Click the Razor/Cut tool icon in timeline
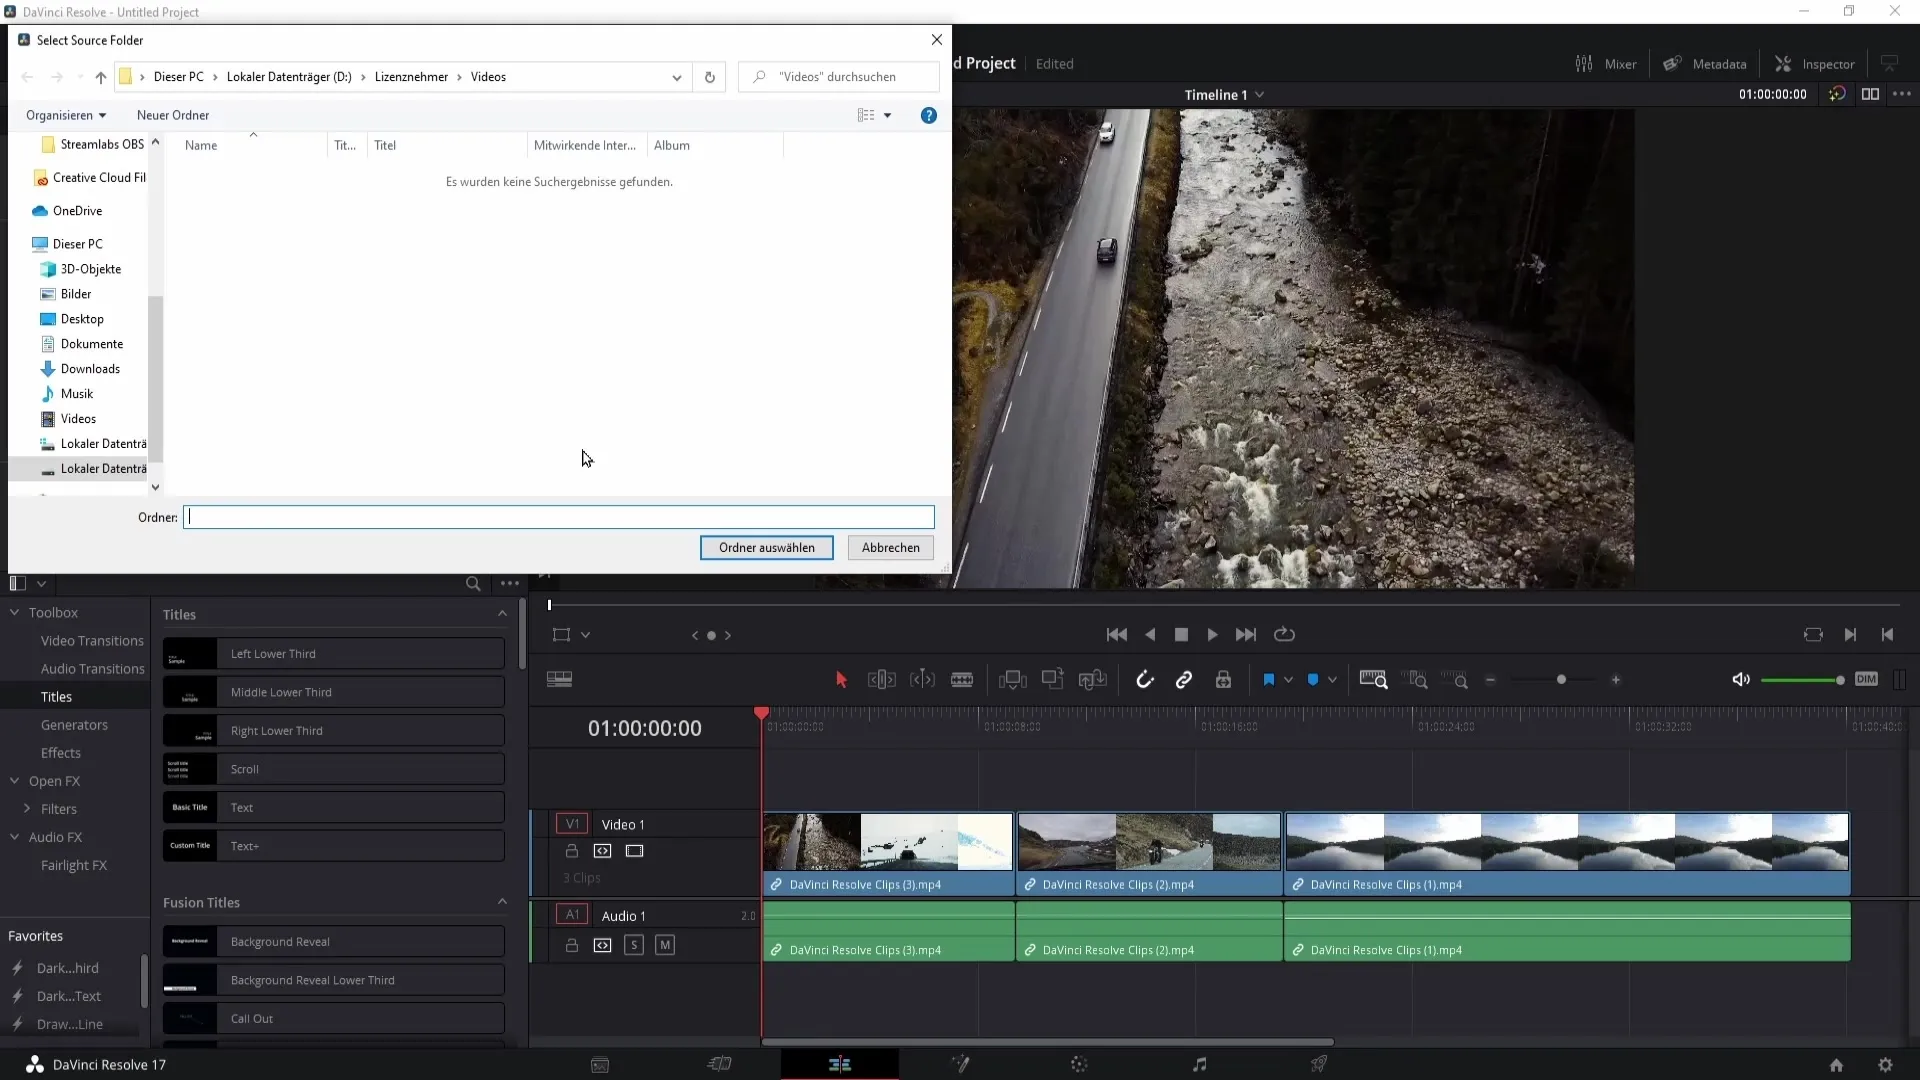The height and width of the screenshot is (1080, 1920). (963, 679)
